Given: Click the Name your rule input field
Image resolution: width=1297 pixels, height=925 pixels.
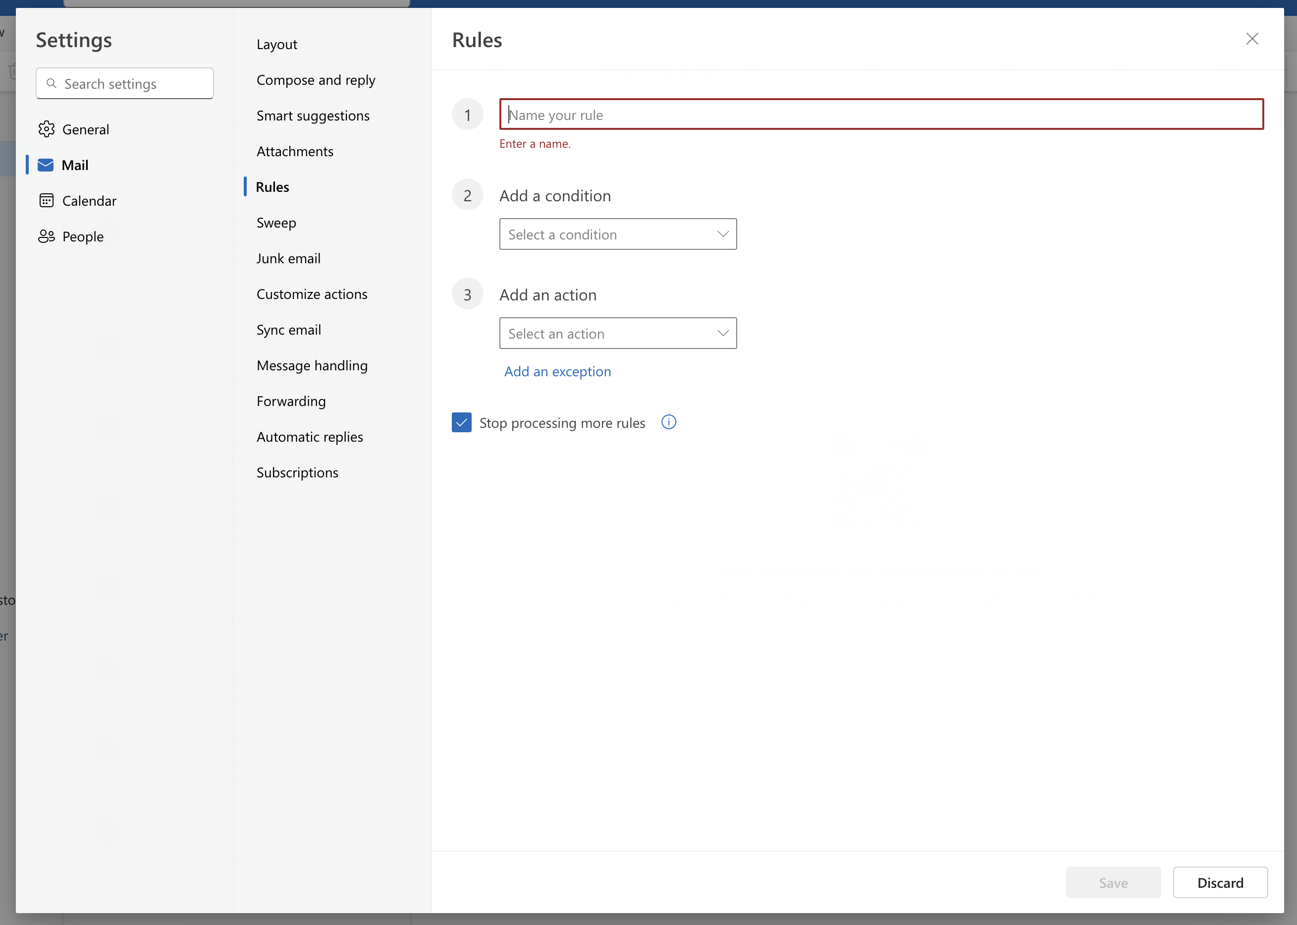Looking at the screenshot, I should (880, 114).
